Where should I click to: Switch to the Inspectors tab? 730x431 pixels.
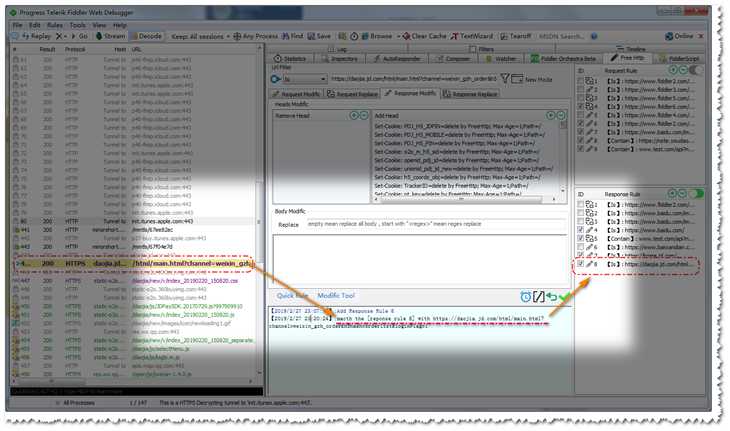(x=340, y=59)
